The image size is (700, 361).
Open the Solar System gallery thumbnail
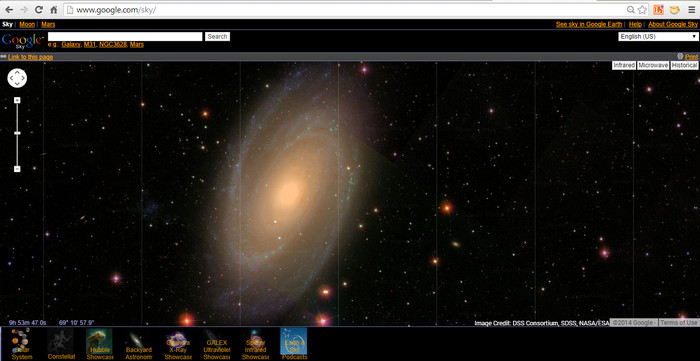point(21,344)
